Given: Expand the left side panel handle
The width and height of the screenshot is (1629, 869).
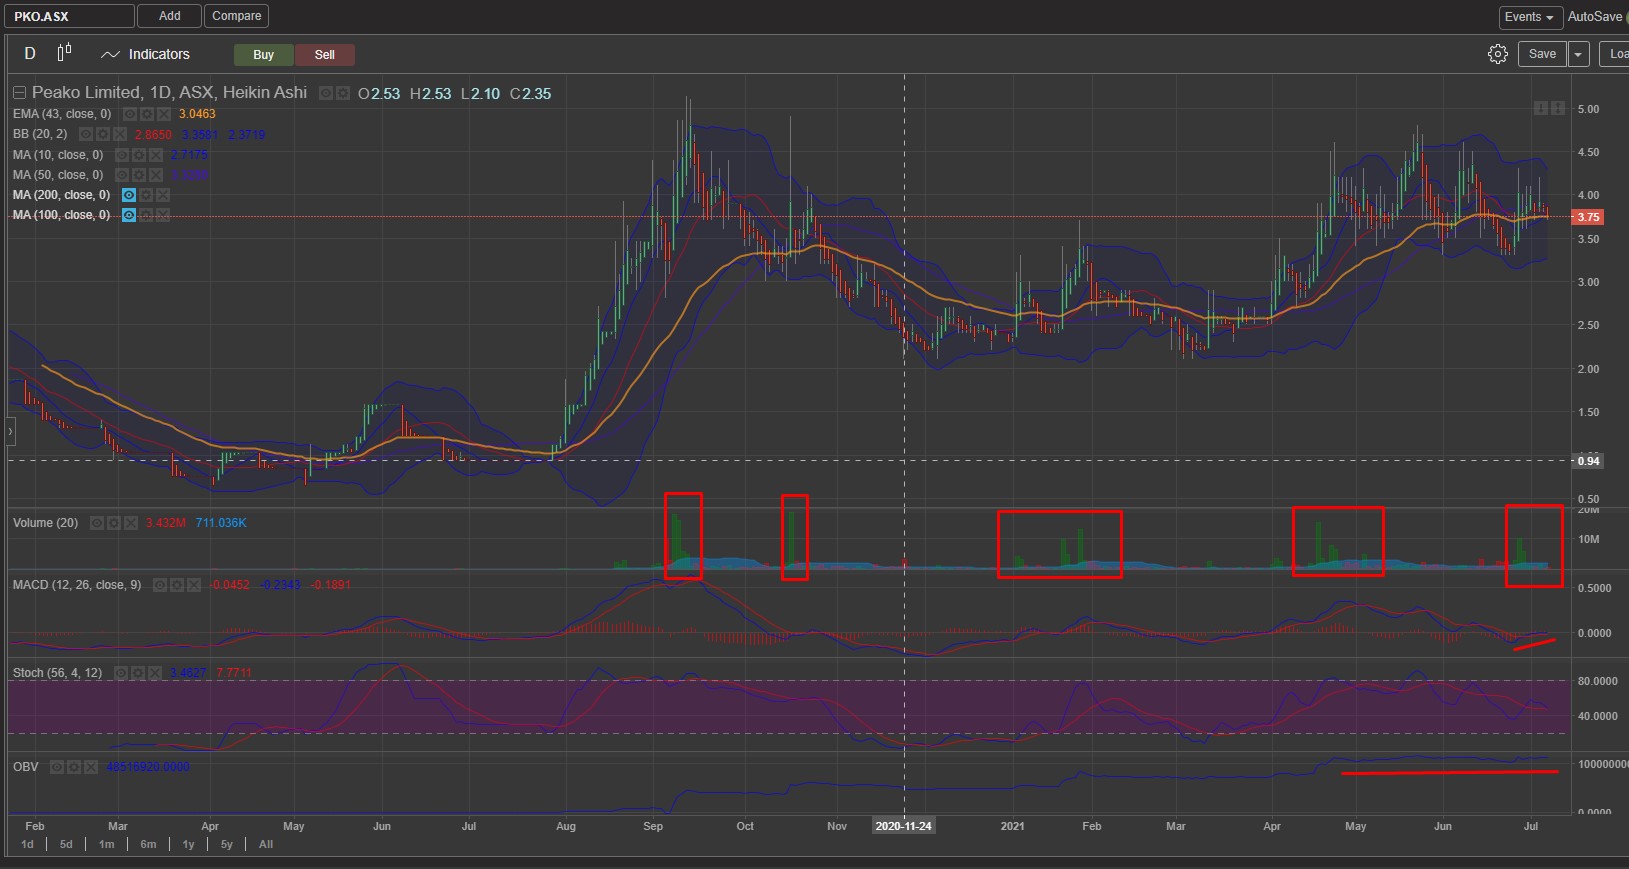Looking at the screenshot, I should 11,432.
